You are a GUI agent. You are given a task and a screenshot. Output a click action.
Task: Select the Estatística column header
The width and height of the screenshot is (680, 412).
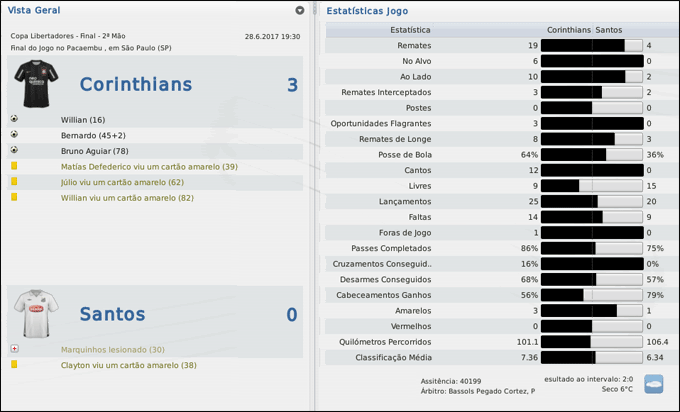click(410, 30)
